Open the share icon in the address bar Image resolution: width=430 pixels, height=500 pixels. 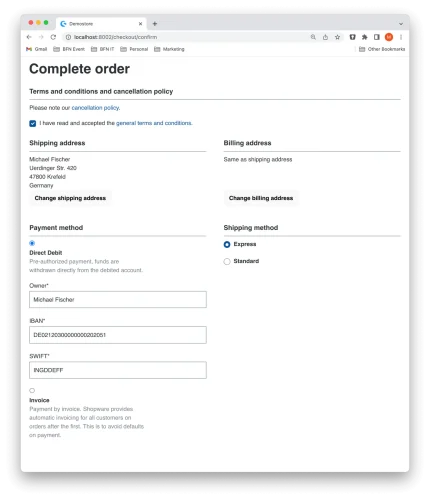coord(325,37)
